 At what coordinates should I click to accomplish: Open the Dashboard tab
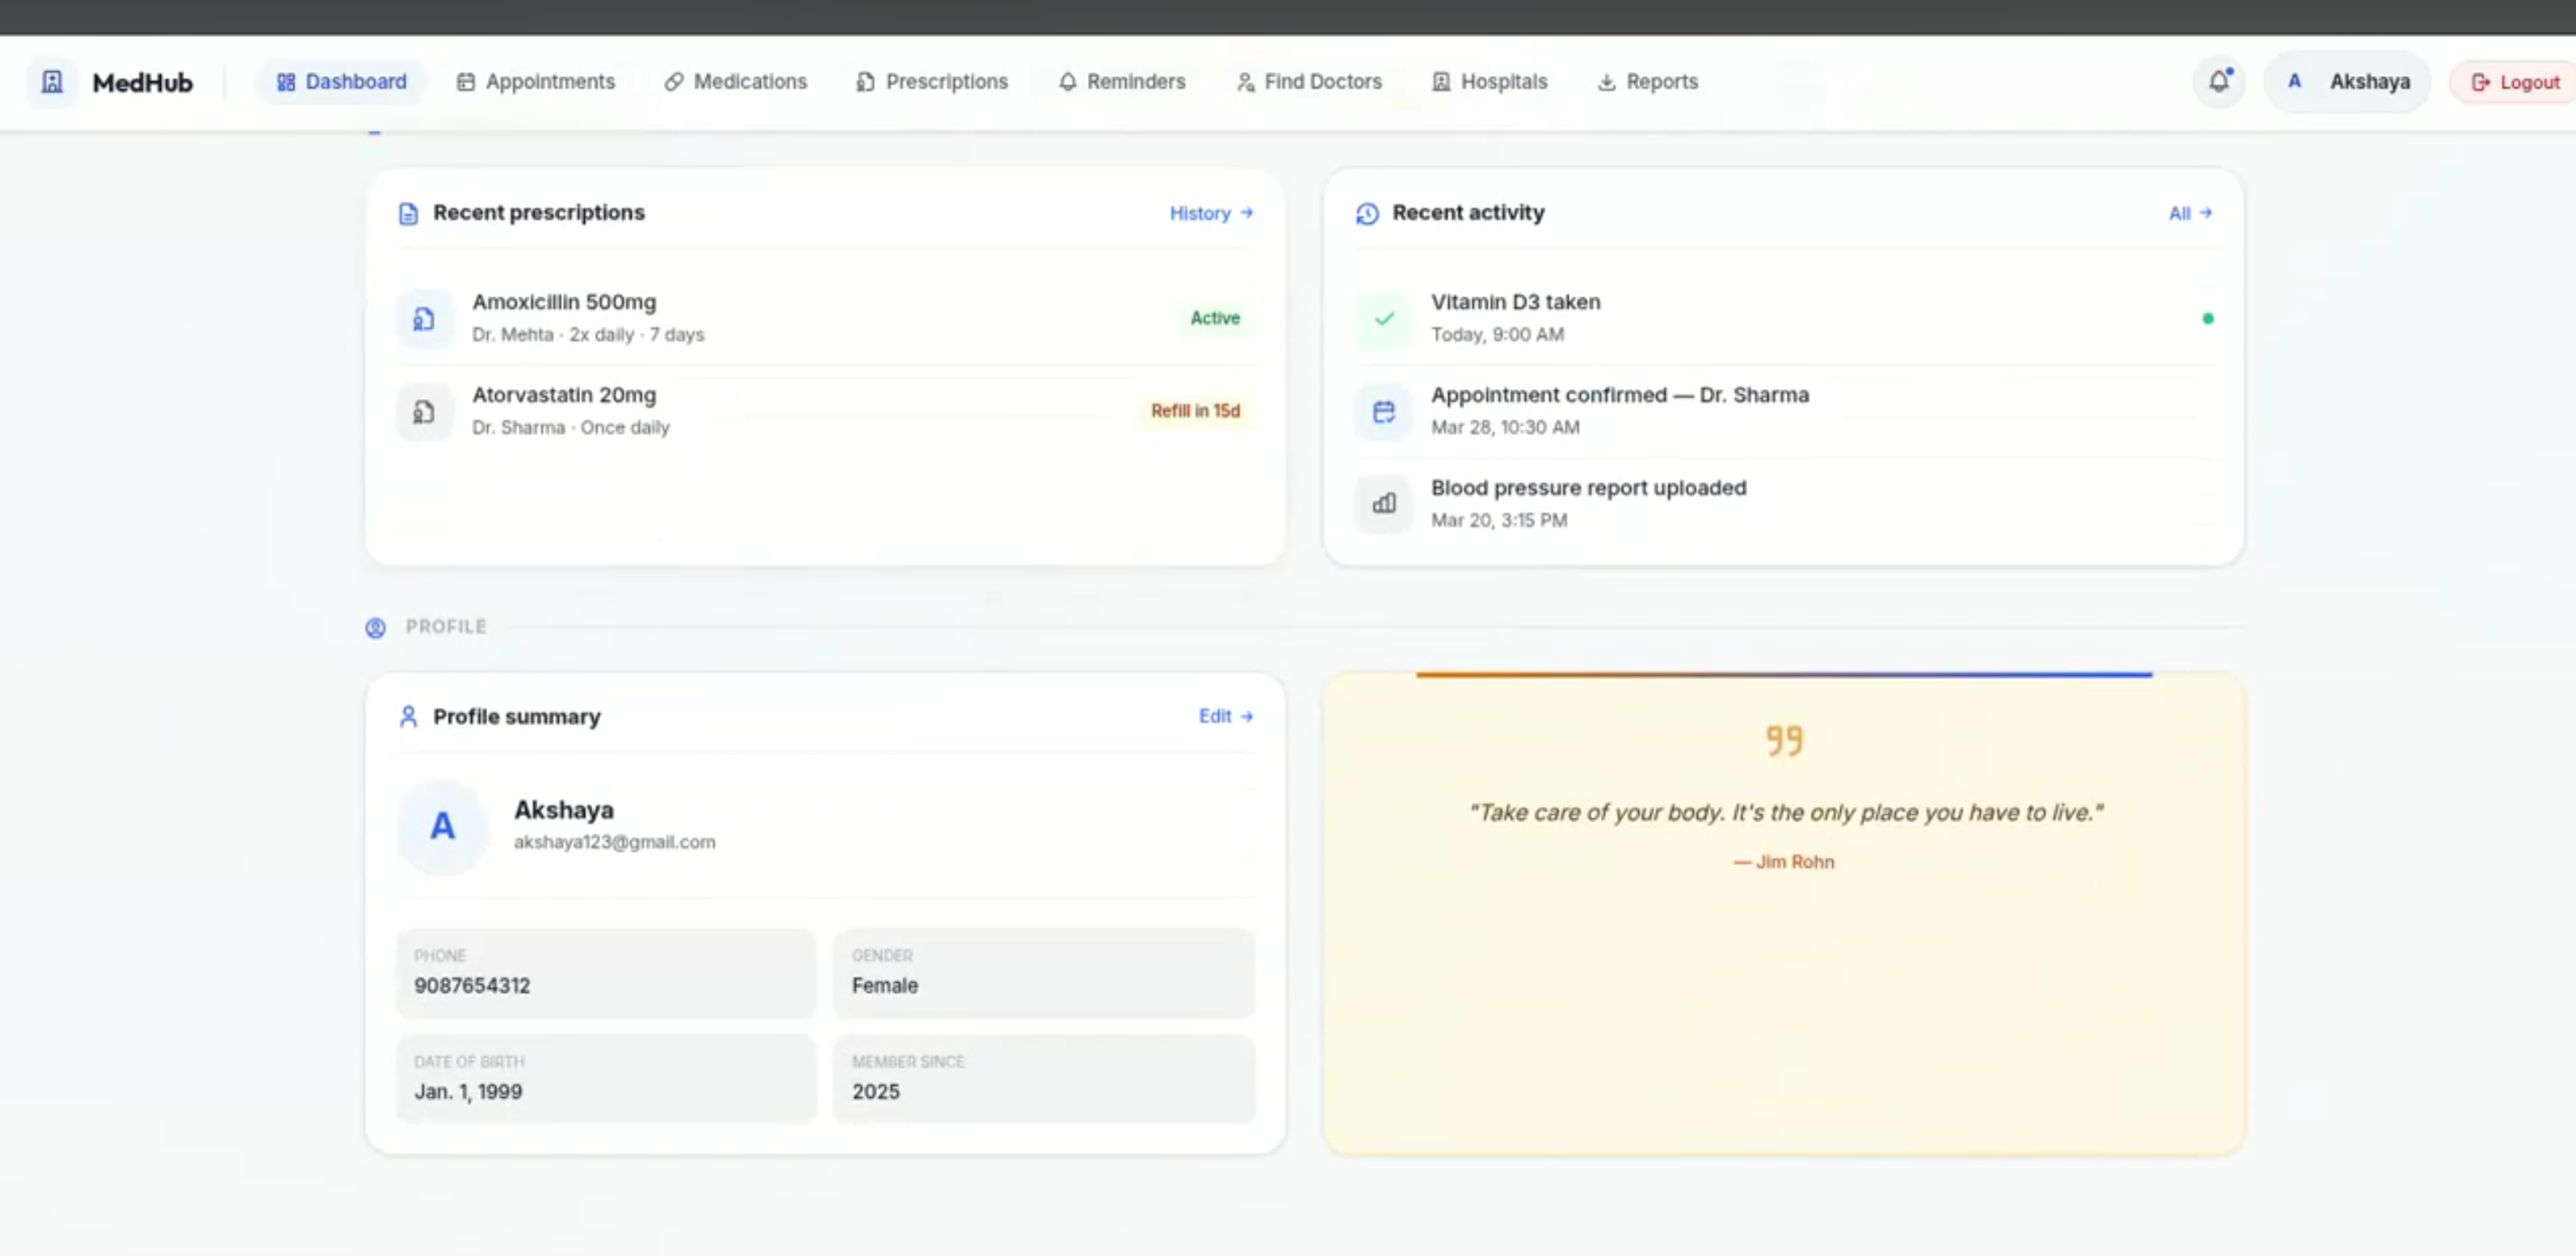(x=341, y=82)
